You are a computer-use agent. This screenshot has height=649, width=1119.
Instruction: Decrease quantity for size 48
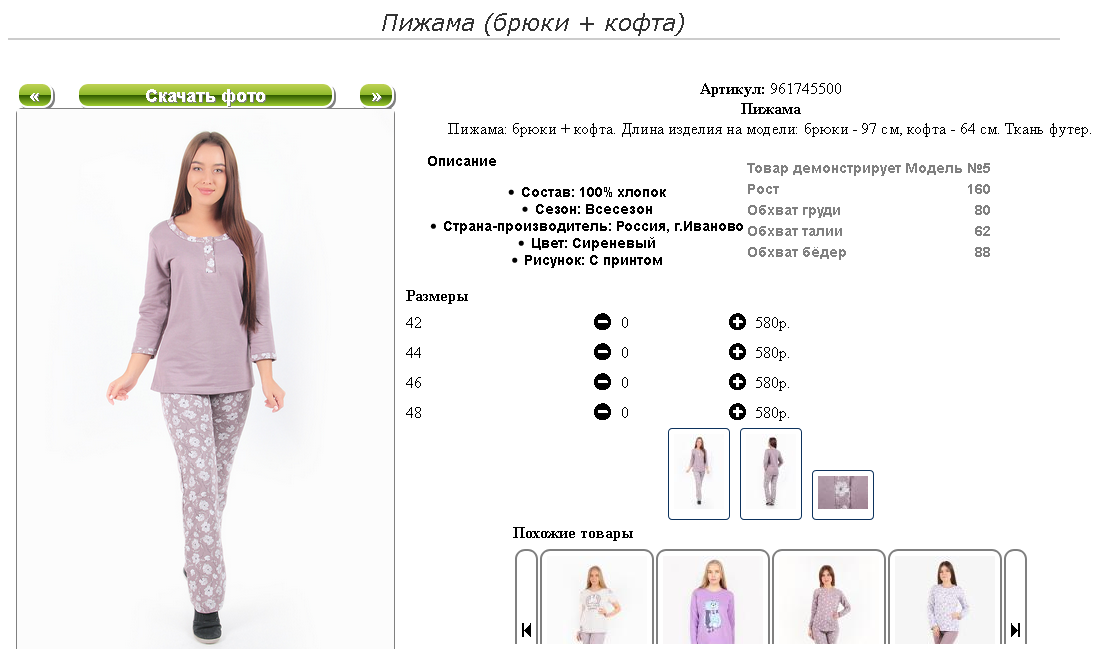[602, 412]
